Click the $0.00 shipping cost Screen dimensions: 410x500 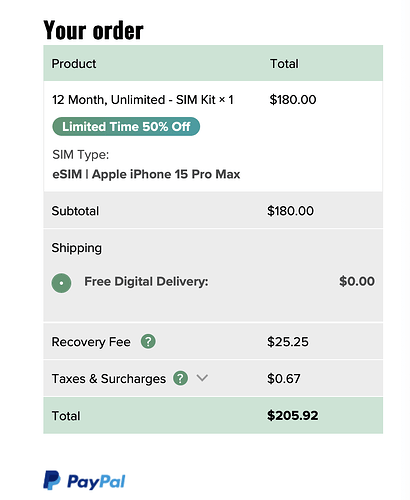click(357, 281)
